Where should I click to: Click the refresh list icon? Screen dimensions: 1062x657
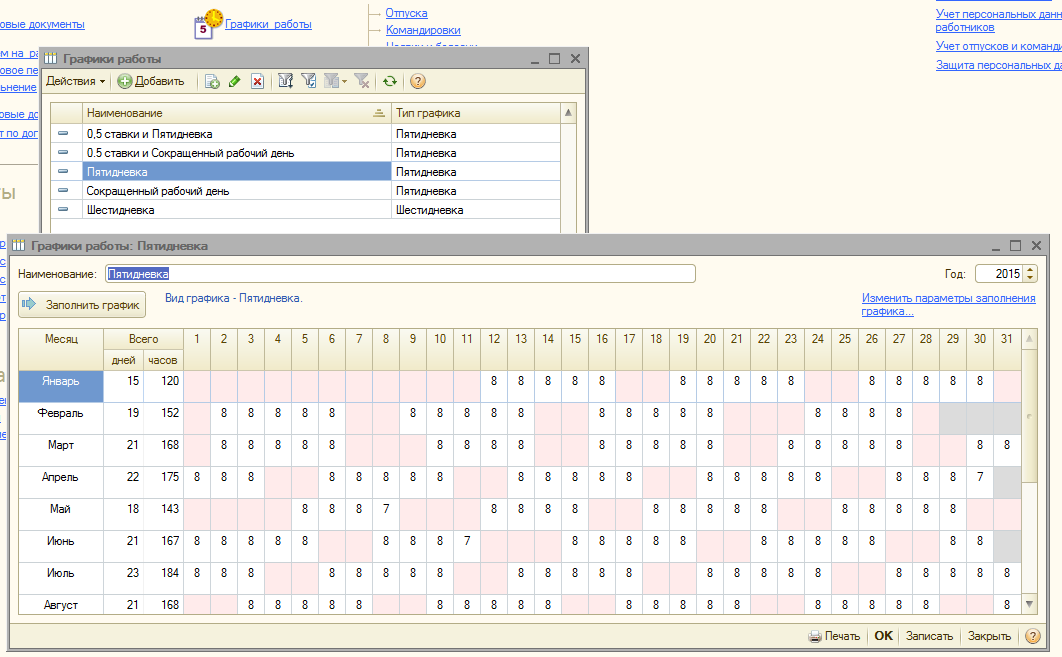coord(390,82)
